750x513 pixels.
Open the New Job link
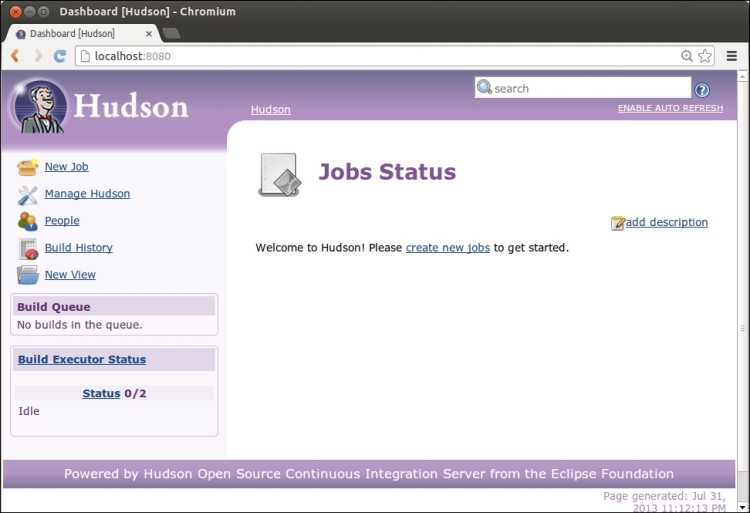[x=66, y=166]
